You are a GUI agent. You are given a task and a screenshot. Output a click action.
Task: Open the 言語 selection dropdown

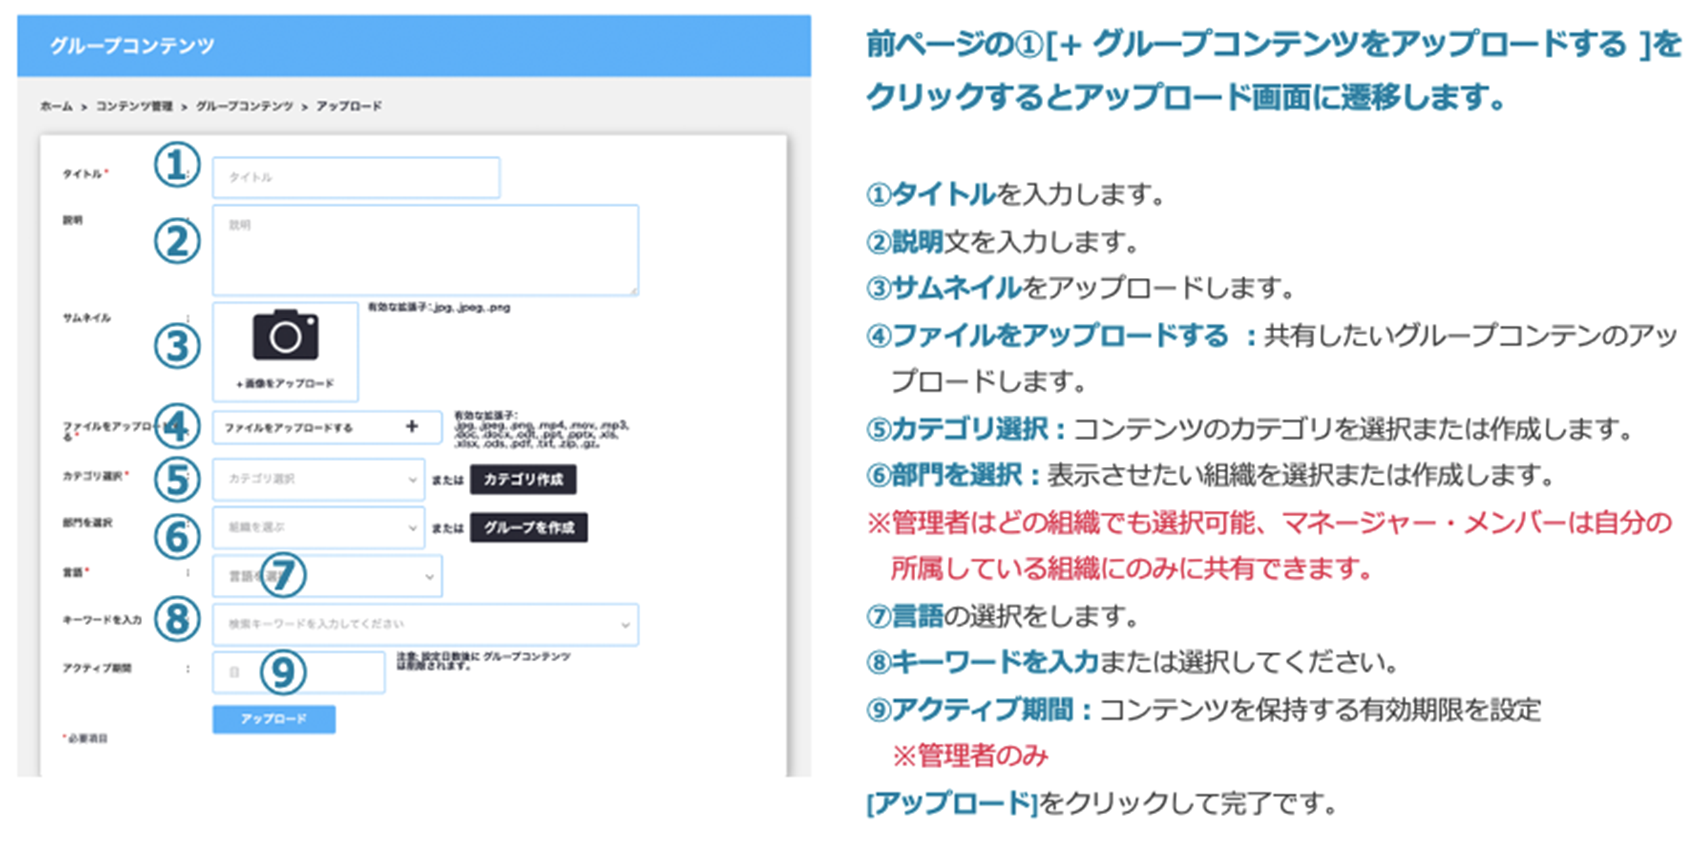coord(327,576)
